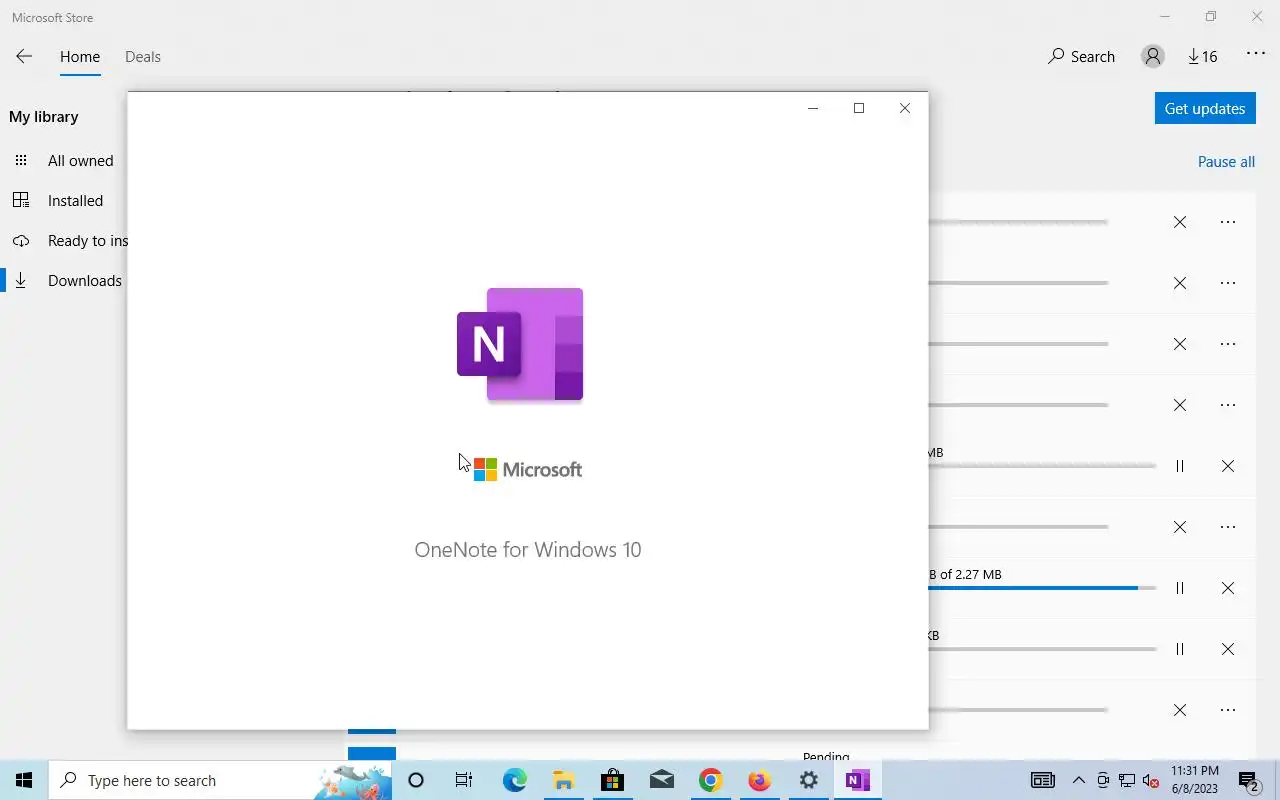This screenshot has width=1280, height=800.
Task: Click the Get updates button
Action: 1205,108
